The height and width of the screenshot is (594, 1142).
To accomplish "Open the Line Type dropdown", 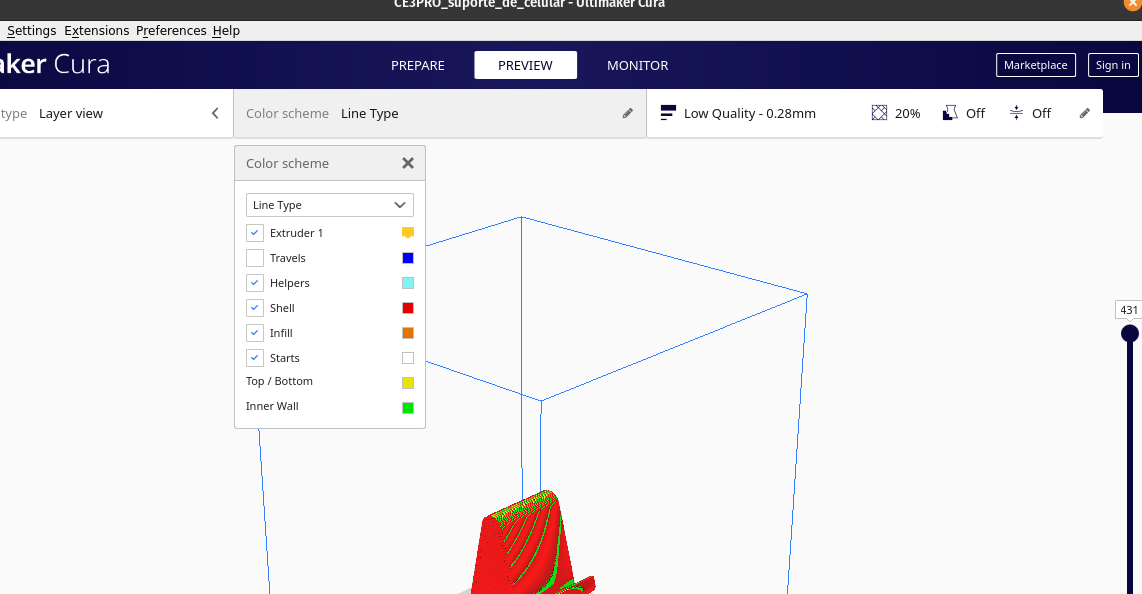I will 330,205.
